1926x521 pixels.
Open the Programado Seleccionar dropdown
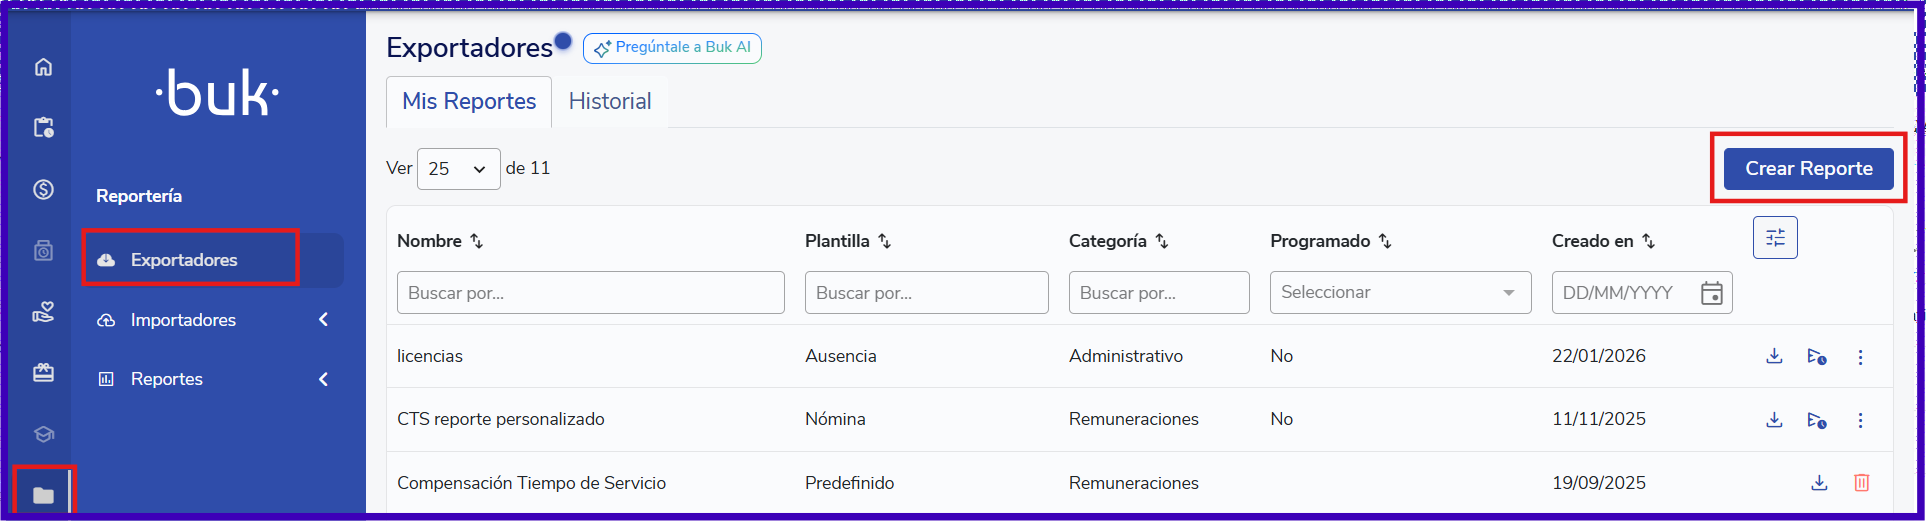[x=1400, y=293]
